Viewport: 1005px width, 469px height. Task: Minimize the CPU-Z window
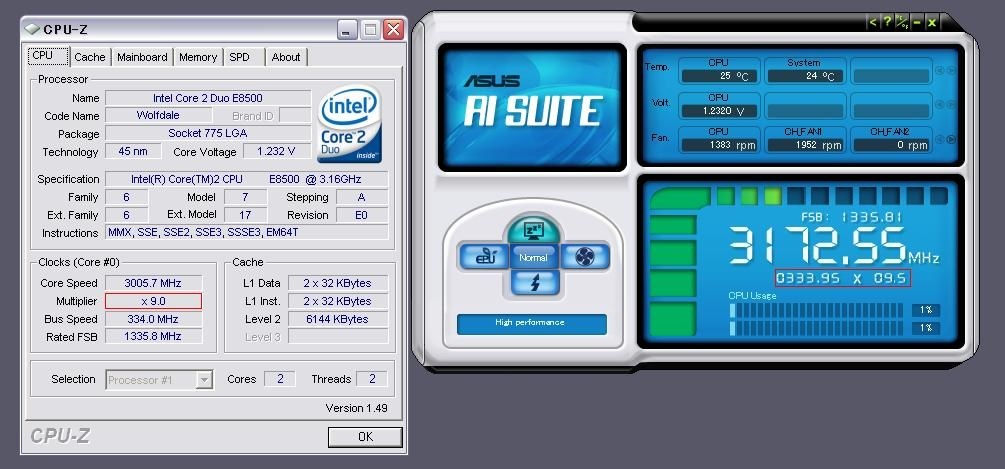coord(347,29)
